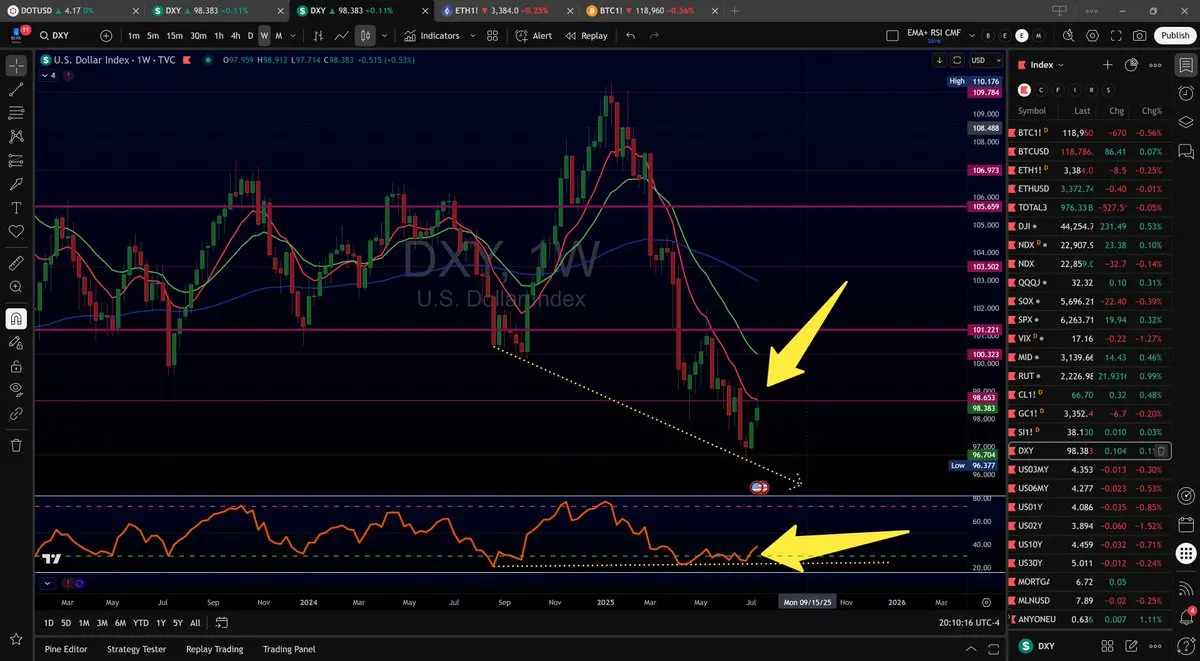The height and width of the screenshot is (661, 1200).
Task: Choose the 4h timeframe
Action: 235,35
